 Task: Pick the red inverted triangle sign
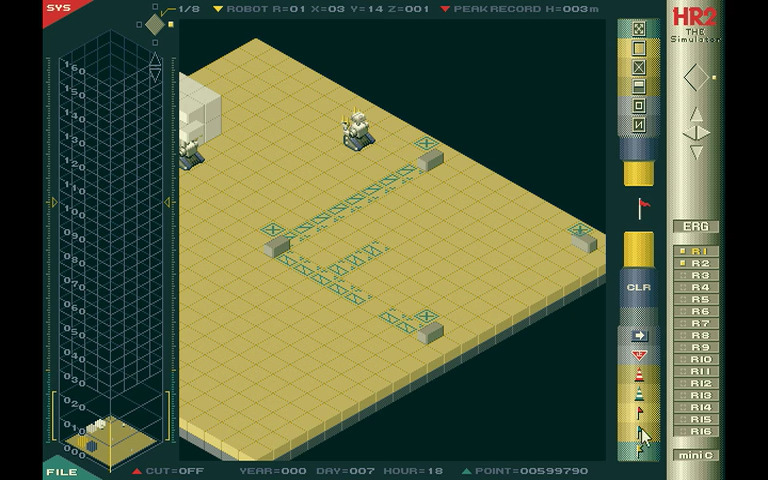[639, 356]
